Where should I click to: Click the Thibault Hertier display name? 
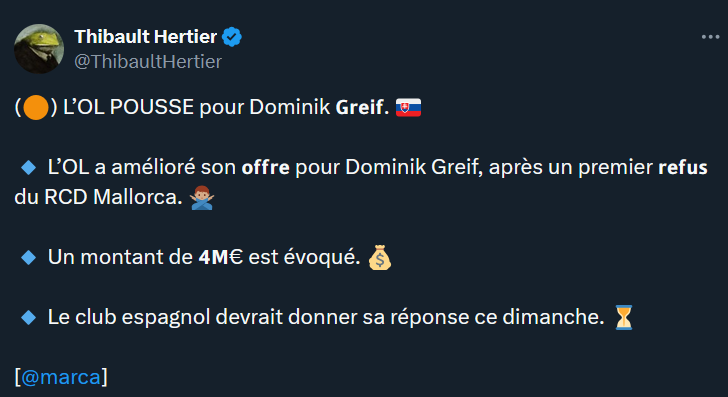point(145,37)
